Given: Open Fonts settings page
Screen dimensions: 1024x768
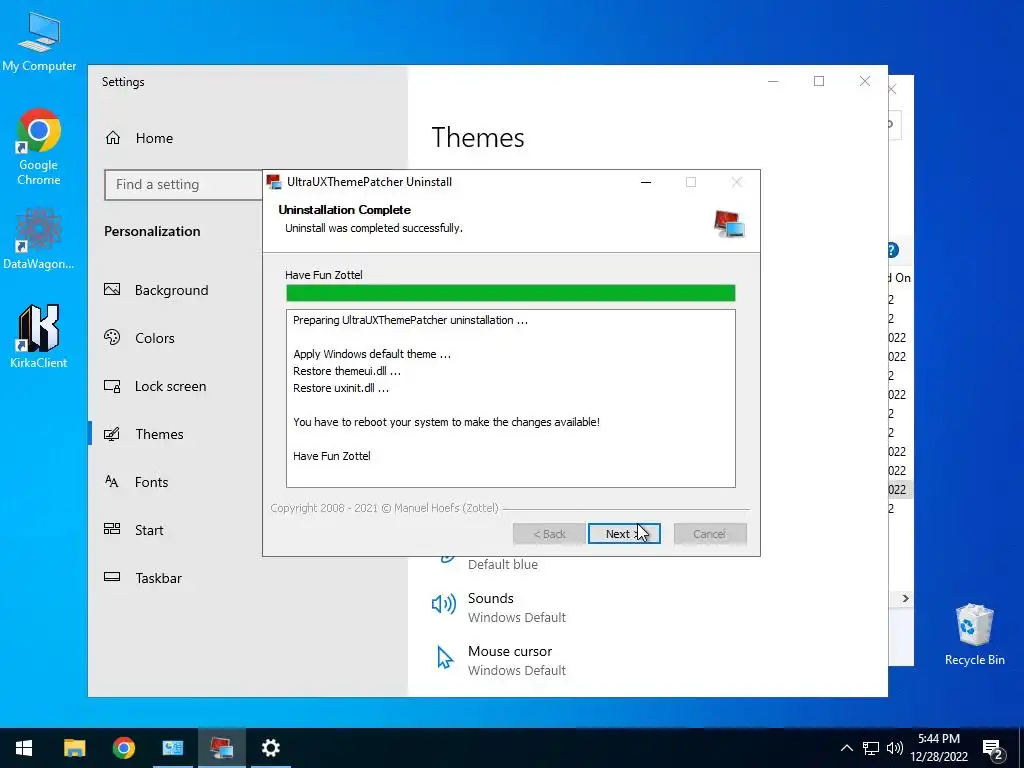Looking at the screenshot, I should click(x=136, y=482).
